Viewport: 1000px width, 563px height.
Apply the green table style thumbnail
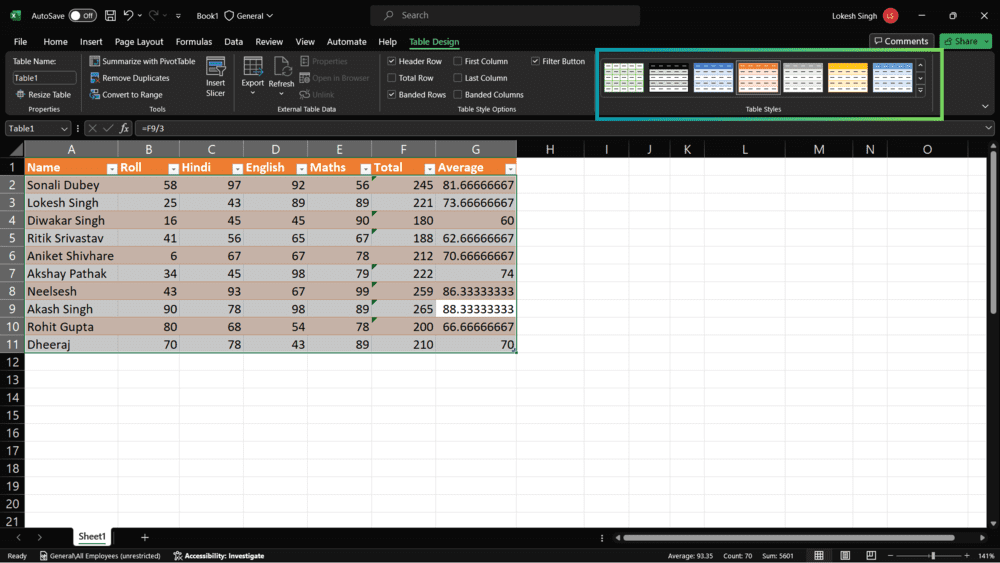pos(623,78)
